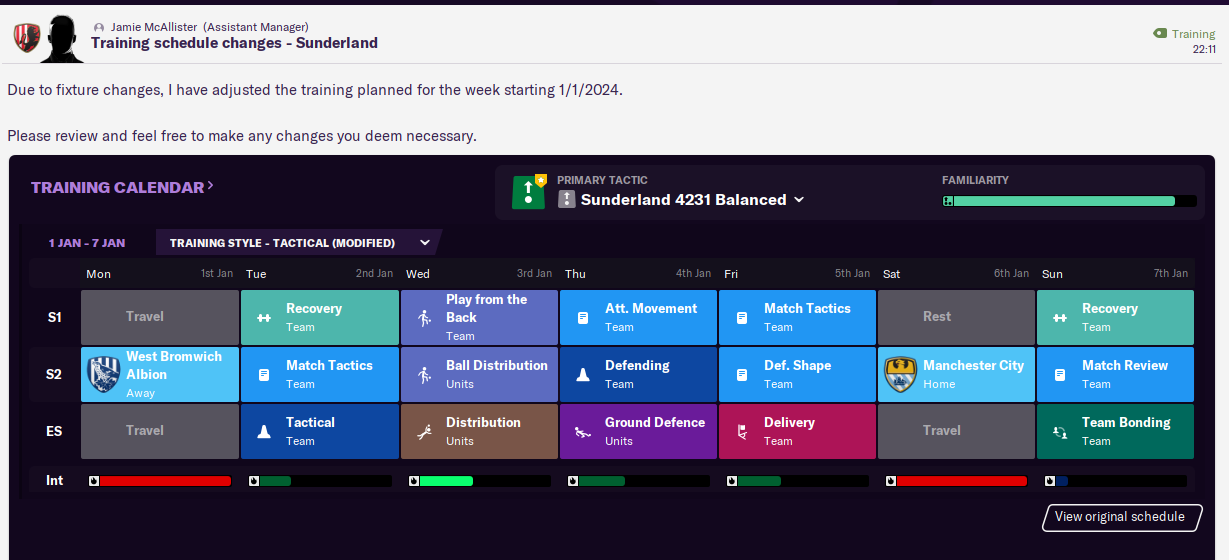
Task: Click the Match Review clipboard icon
Action: (x=1061, y=374)
